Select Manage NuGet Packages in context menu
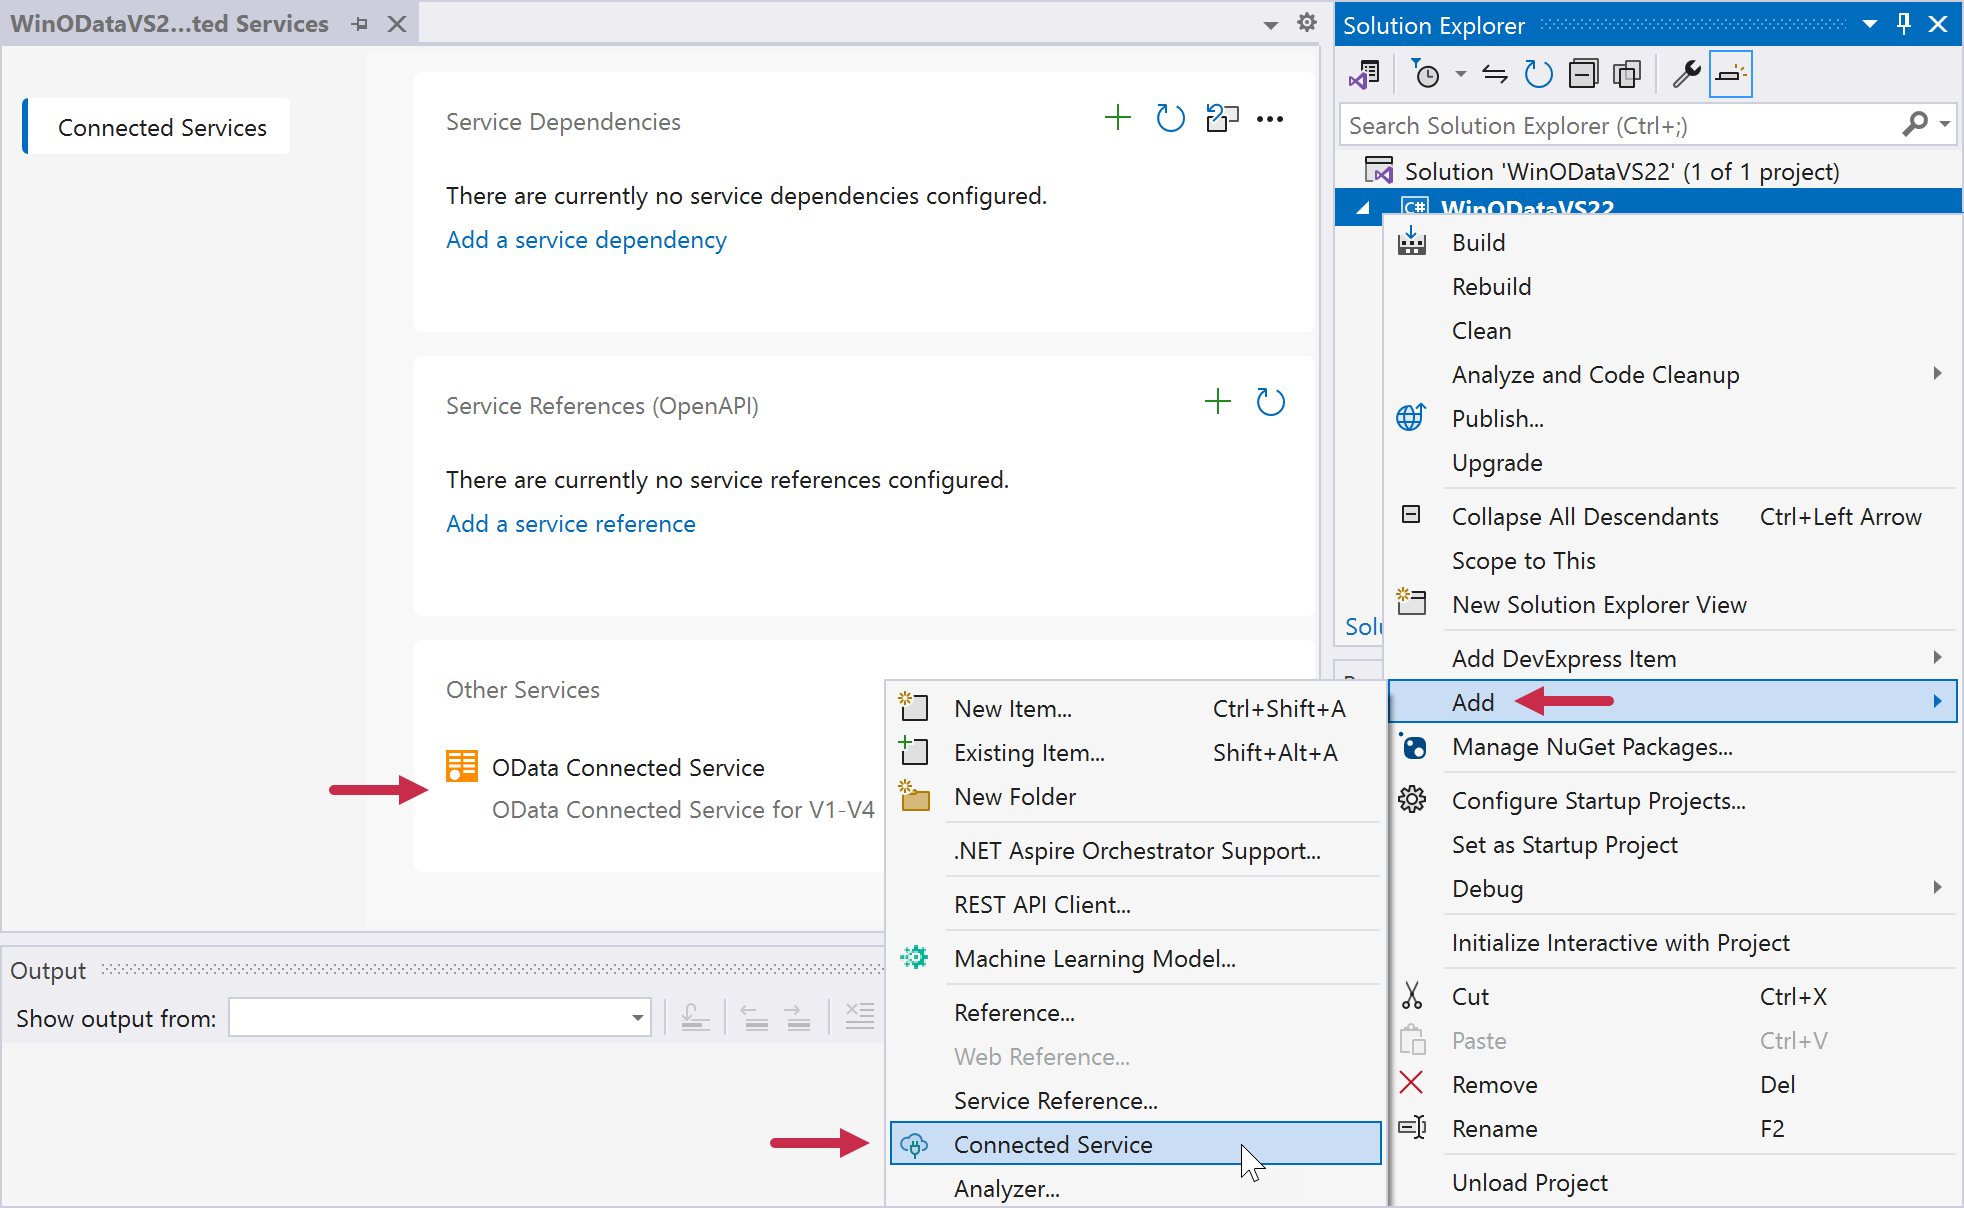 coord(1591,747)
